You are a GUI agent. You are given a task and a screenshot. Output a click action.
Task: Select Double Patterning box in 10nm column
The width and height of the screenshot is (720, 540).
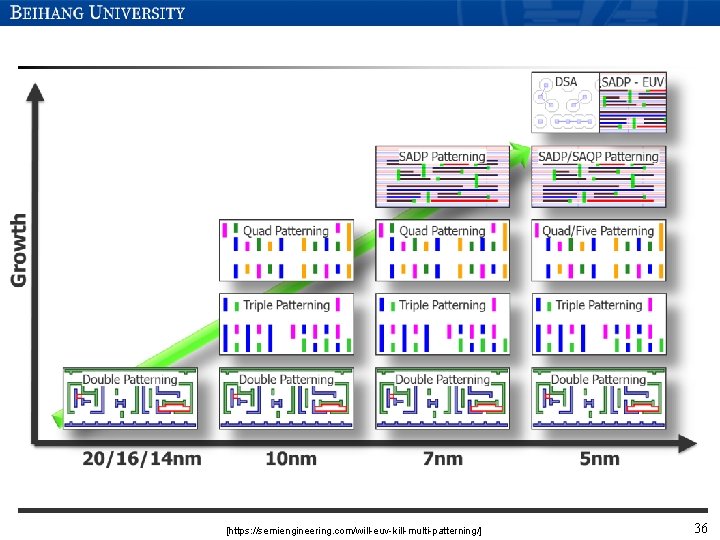[x=287, y=399]
